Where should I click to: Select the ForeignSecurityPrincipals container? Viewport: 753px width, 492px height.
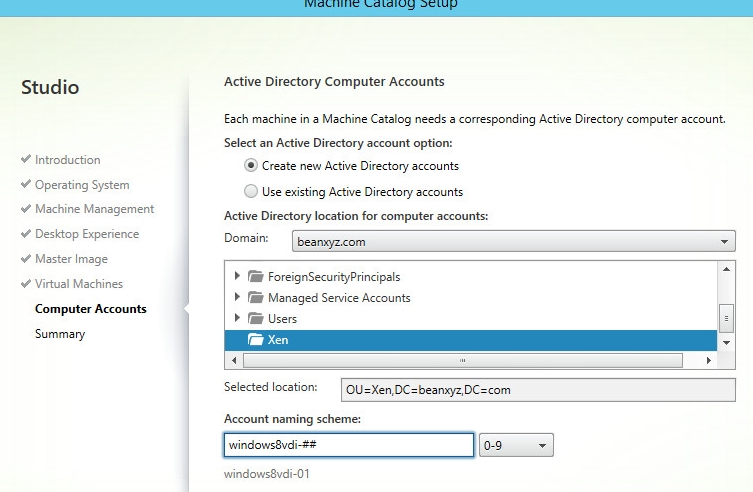pos(334,277)
